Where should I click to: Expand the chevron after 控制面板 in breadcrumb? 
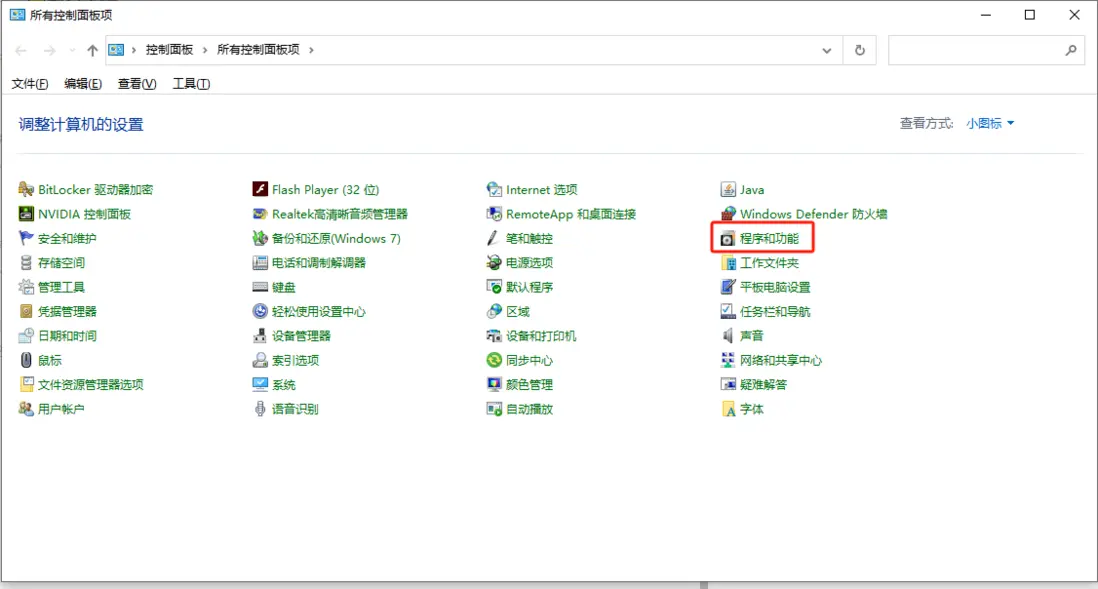coord(205,50)
